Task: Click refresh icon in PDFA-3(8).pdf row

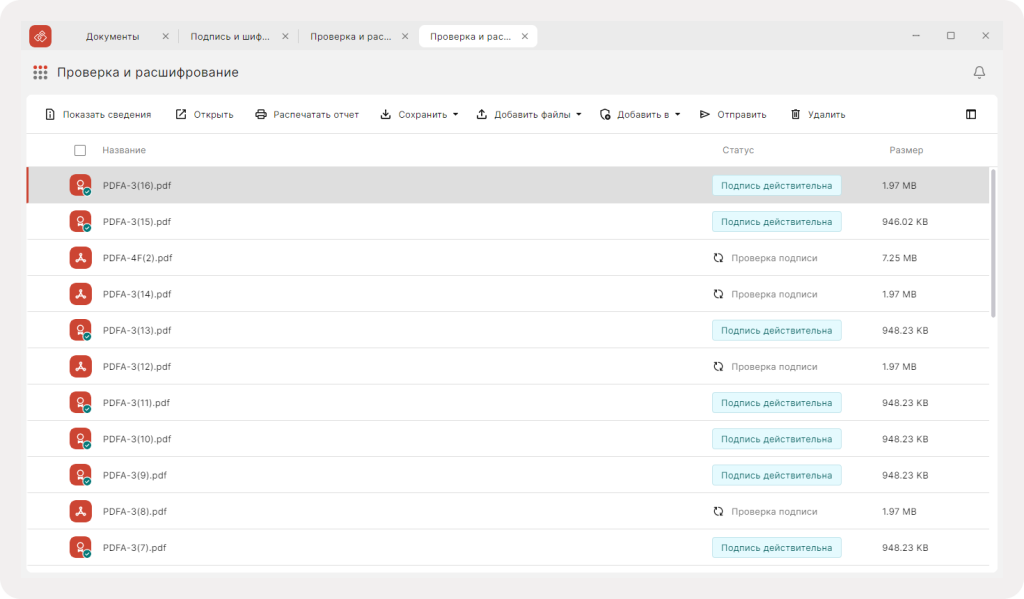Action: (718, 511)
